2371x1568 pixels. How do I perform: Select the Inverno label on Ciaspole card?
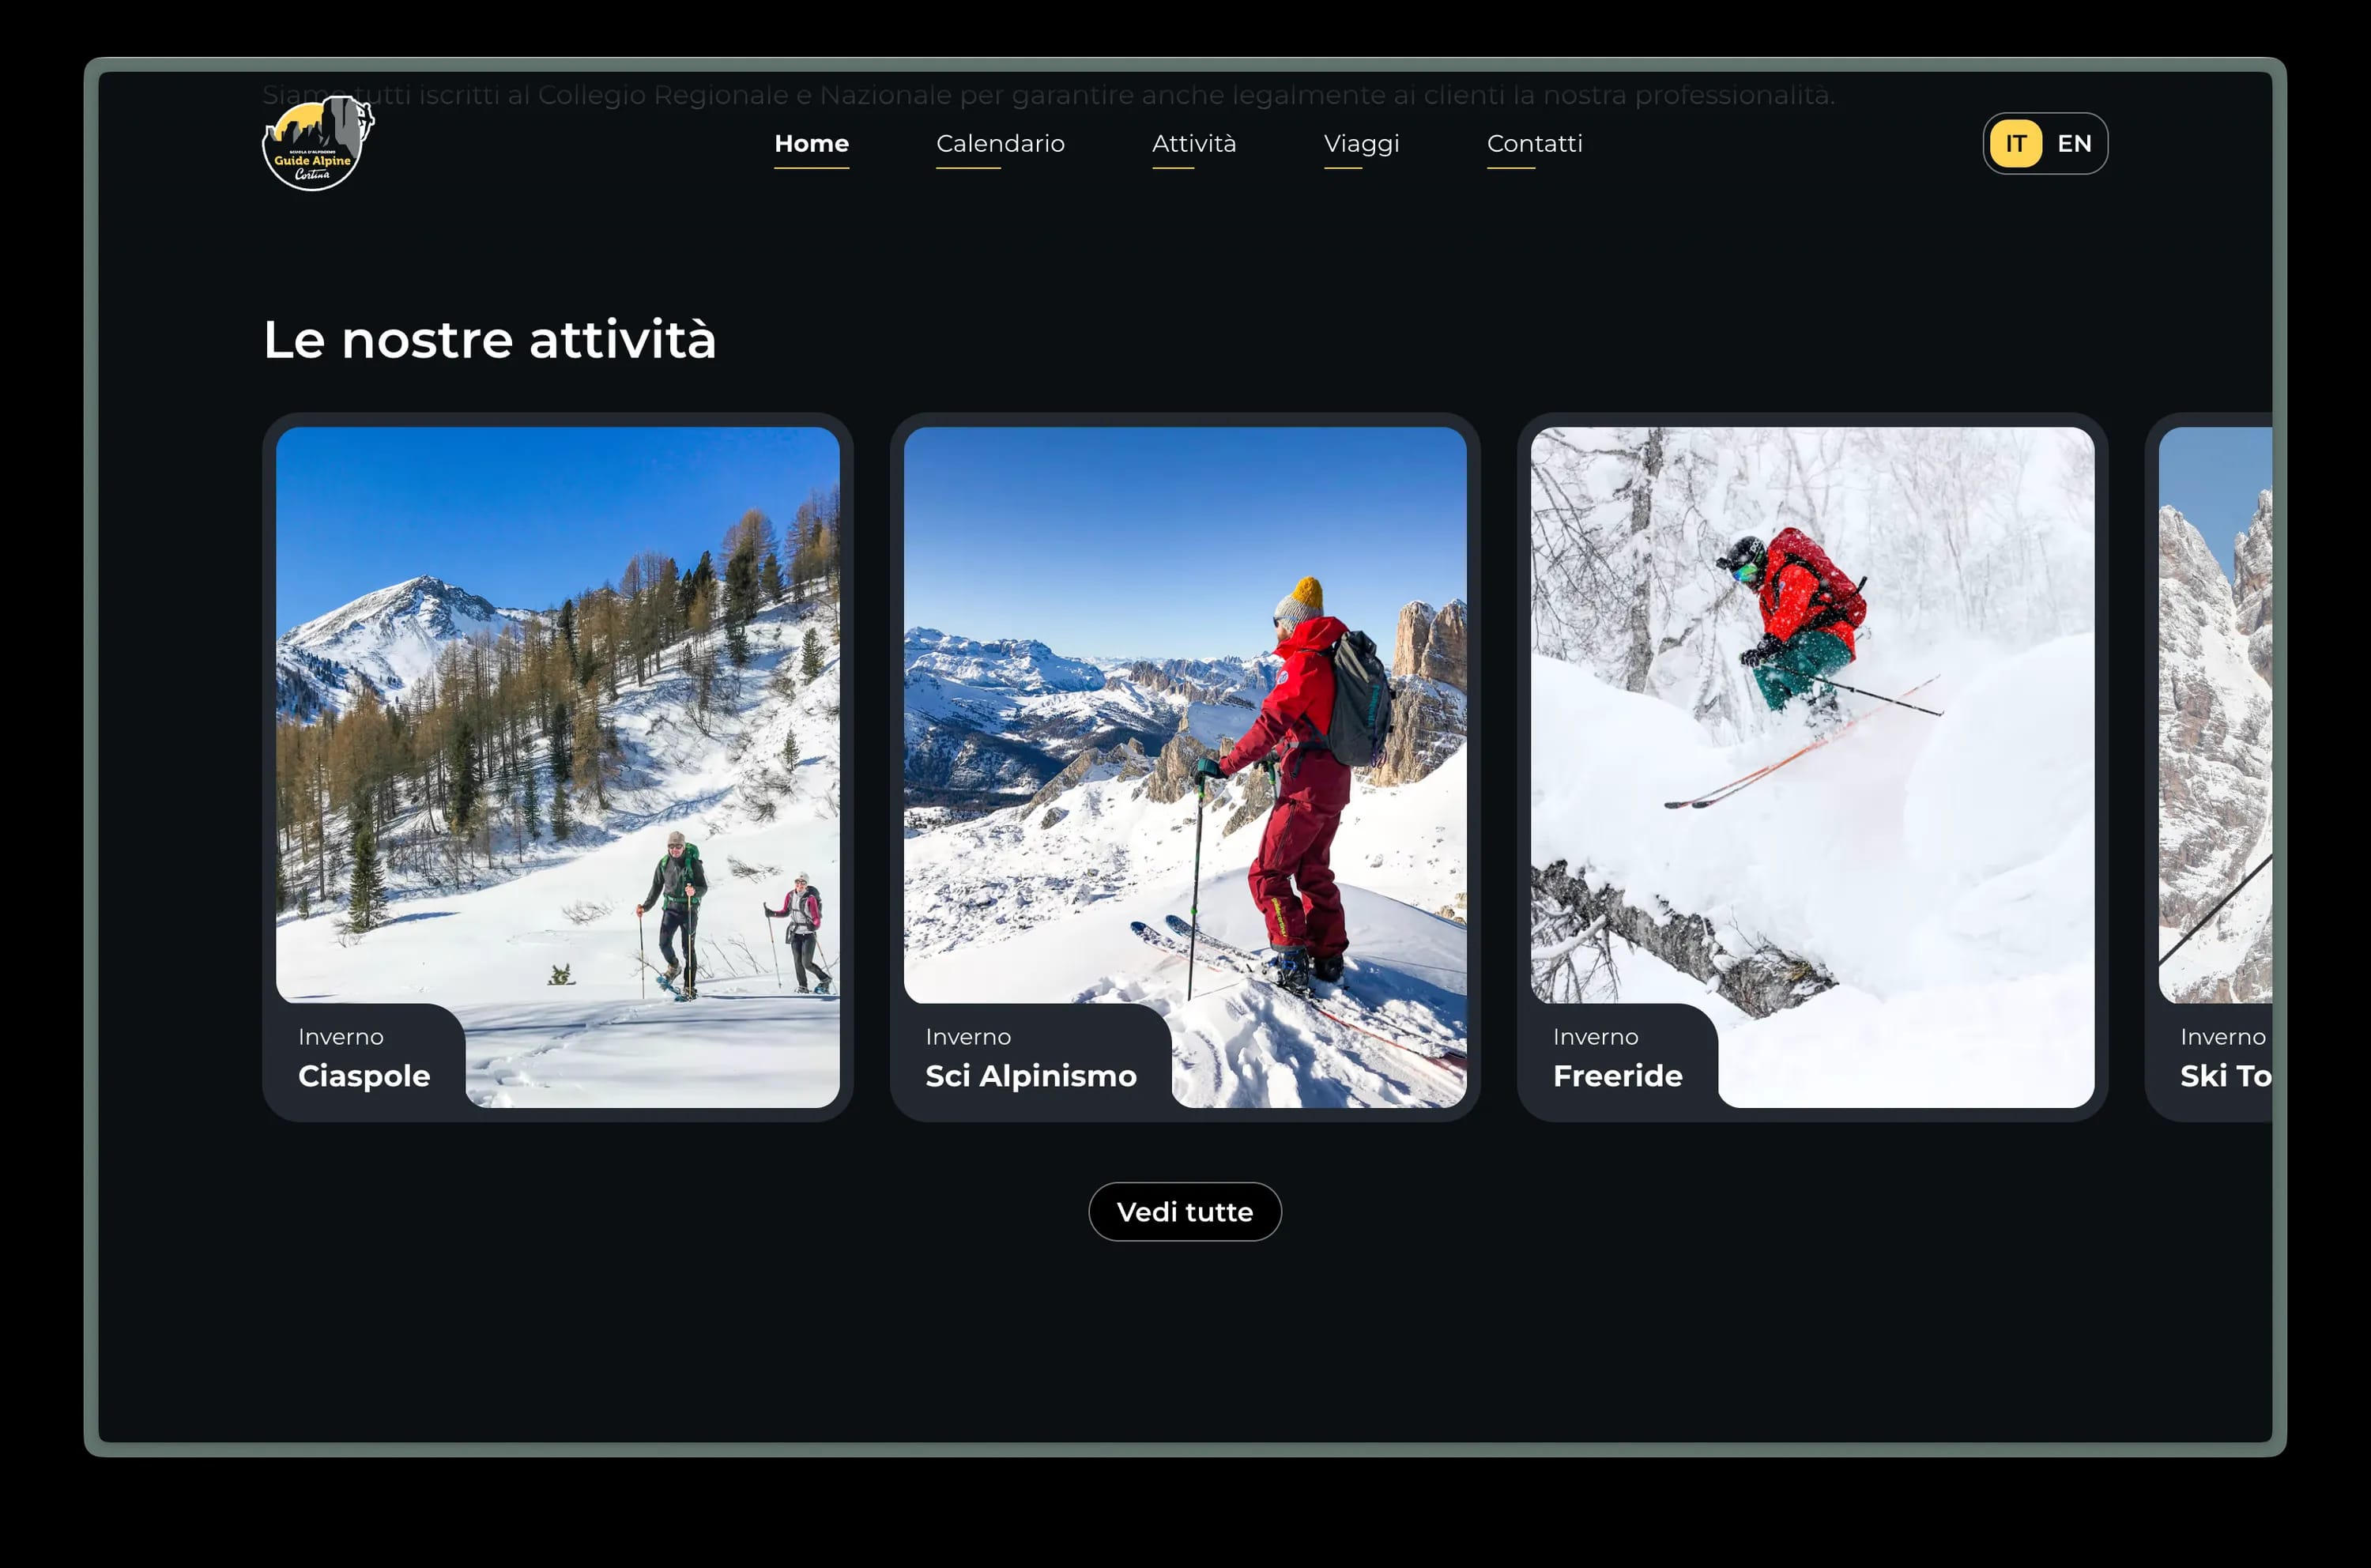point(341,1037)
